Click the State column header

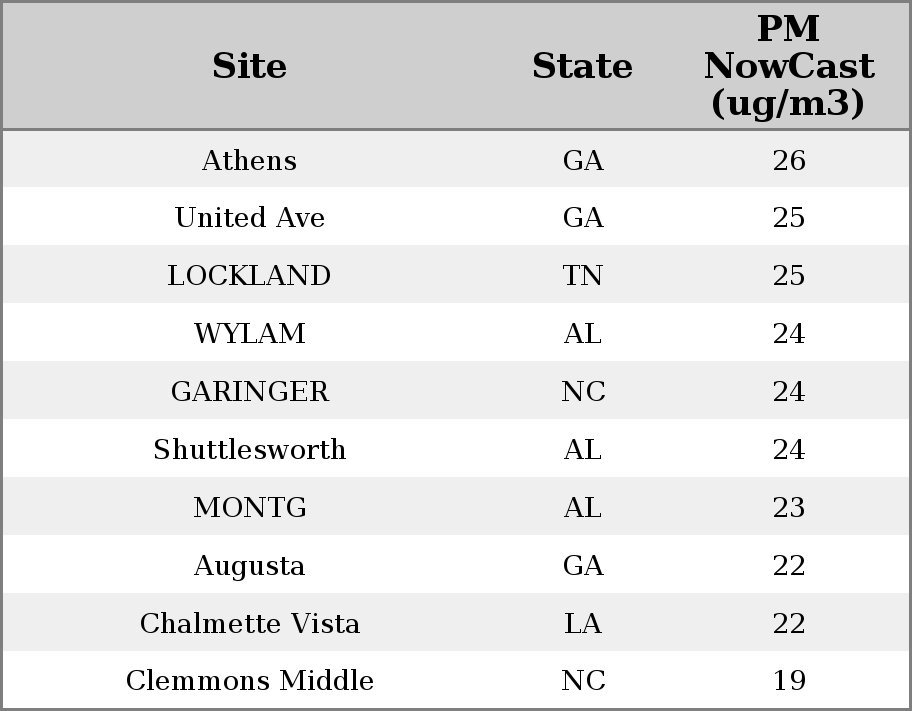582,66
